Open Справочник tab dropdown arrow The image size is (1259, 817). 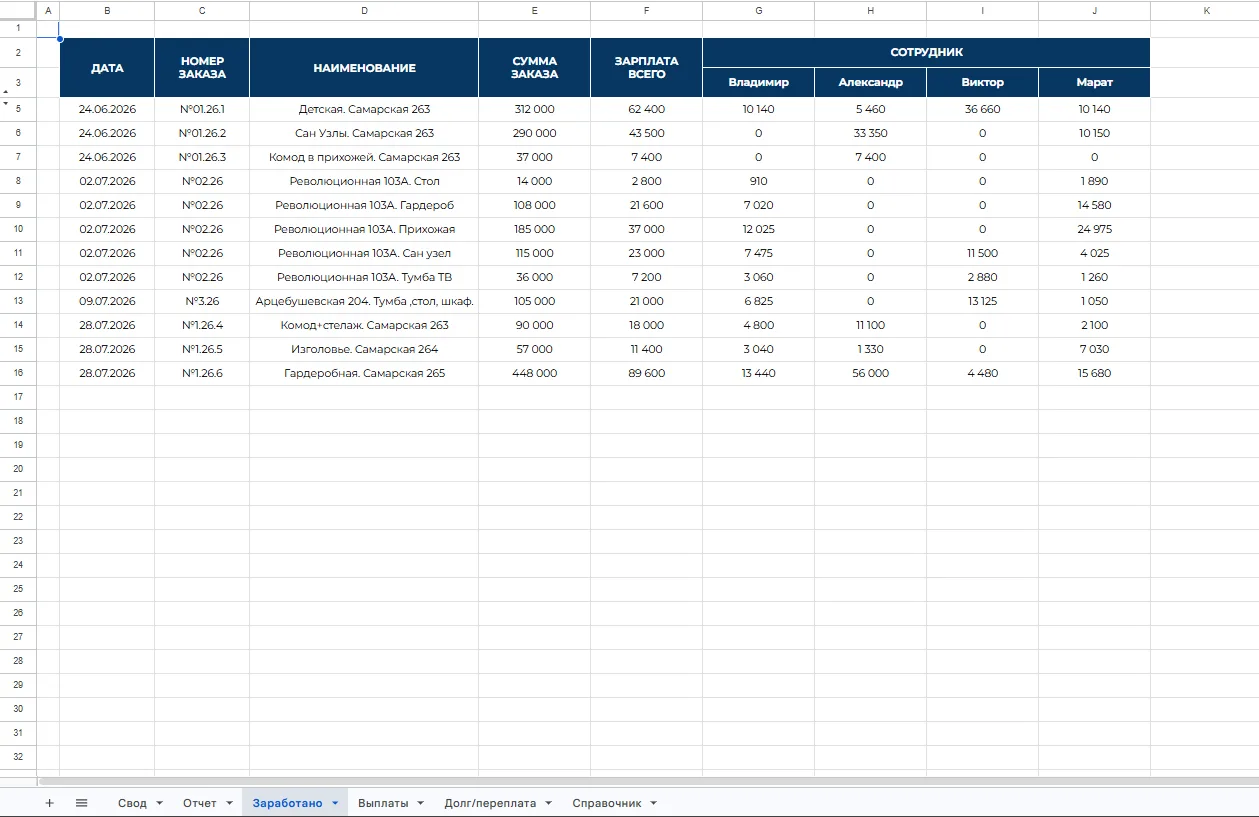[654, 803]
